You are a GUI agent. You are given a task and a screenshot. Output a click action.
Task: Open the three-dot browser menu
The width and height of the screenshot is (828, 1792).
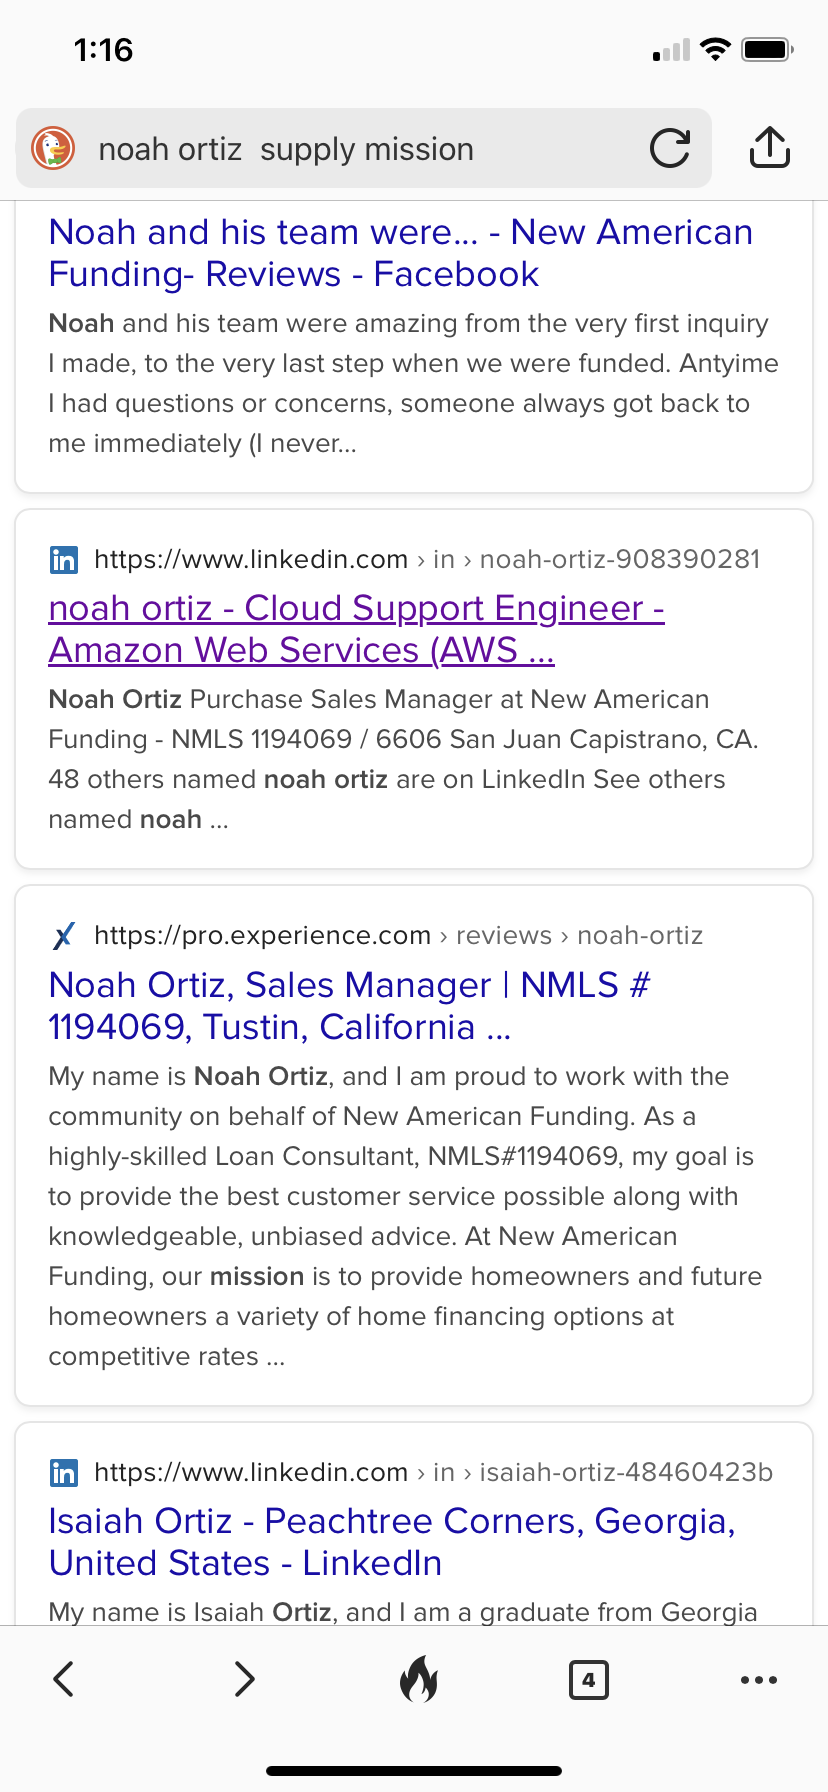coord(759,1680)
